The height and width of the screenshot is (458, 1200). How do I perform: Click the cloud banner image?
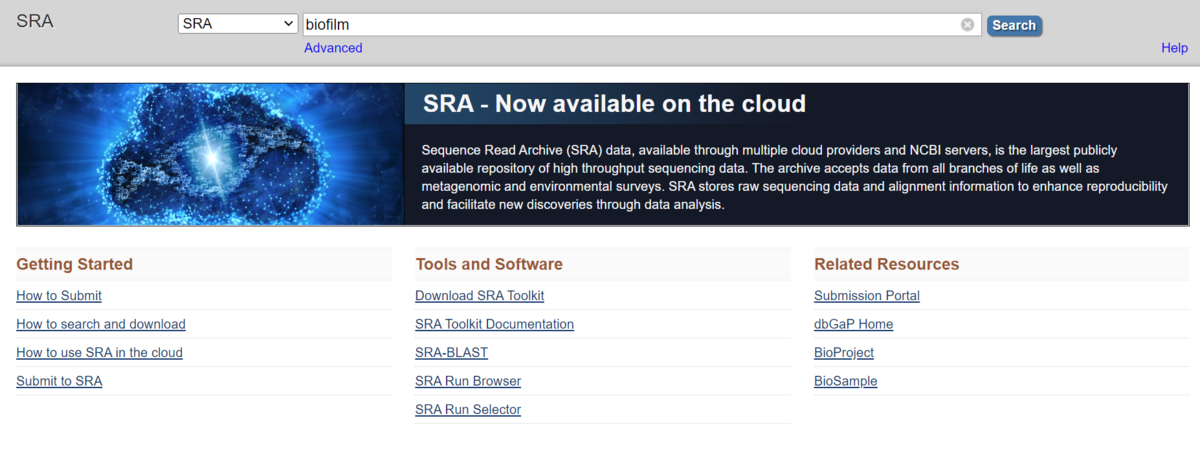click(x=211, y=154)
